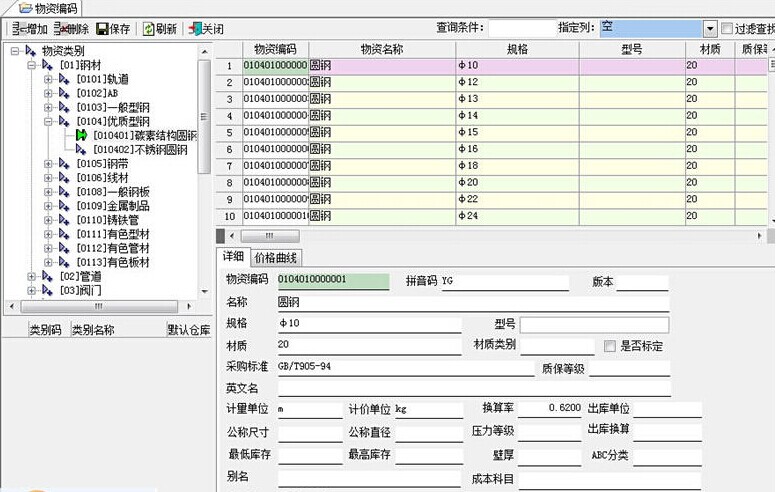
Task: Collapse the [01]钢材 tree node
Action: [31, 65]
